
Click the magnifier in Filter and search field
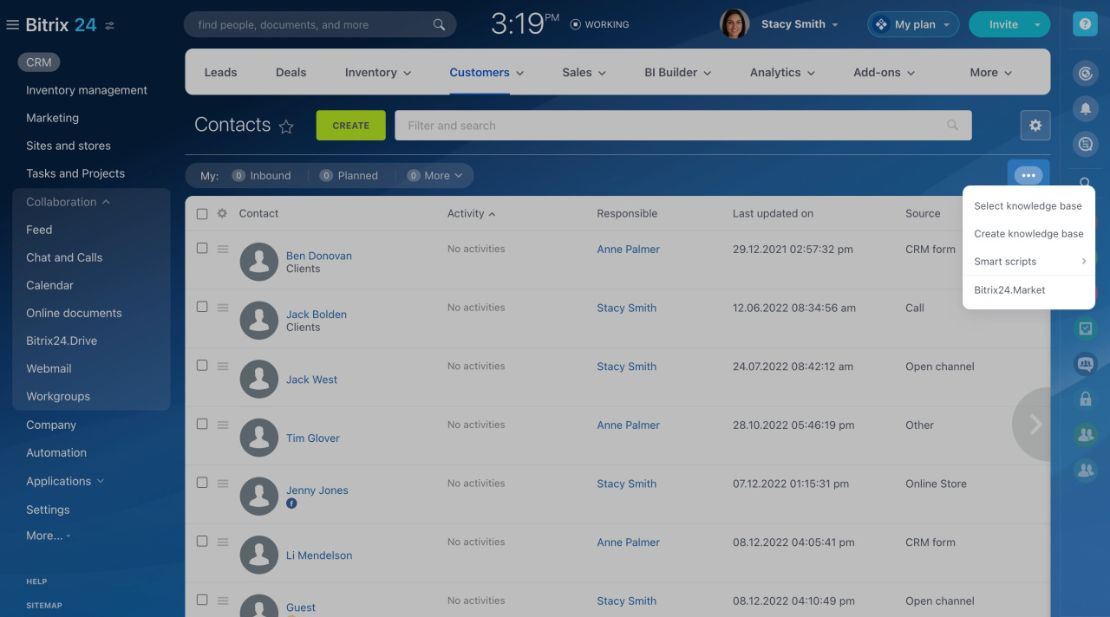pos(952,125)
